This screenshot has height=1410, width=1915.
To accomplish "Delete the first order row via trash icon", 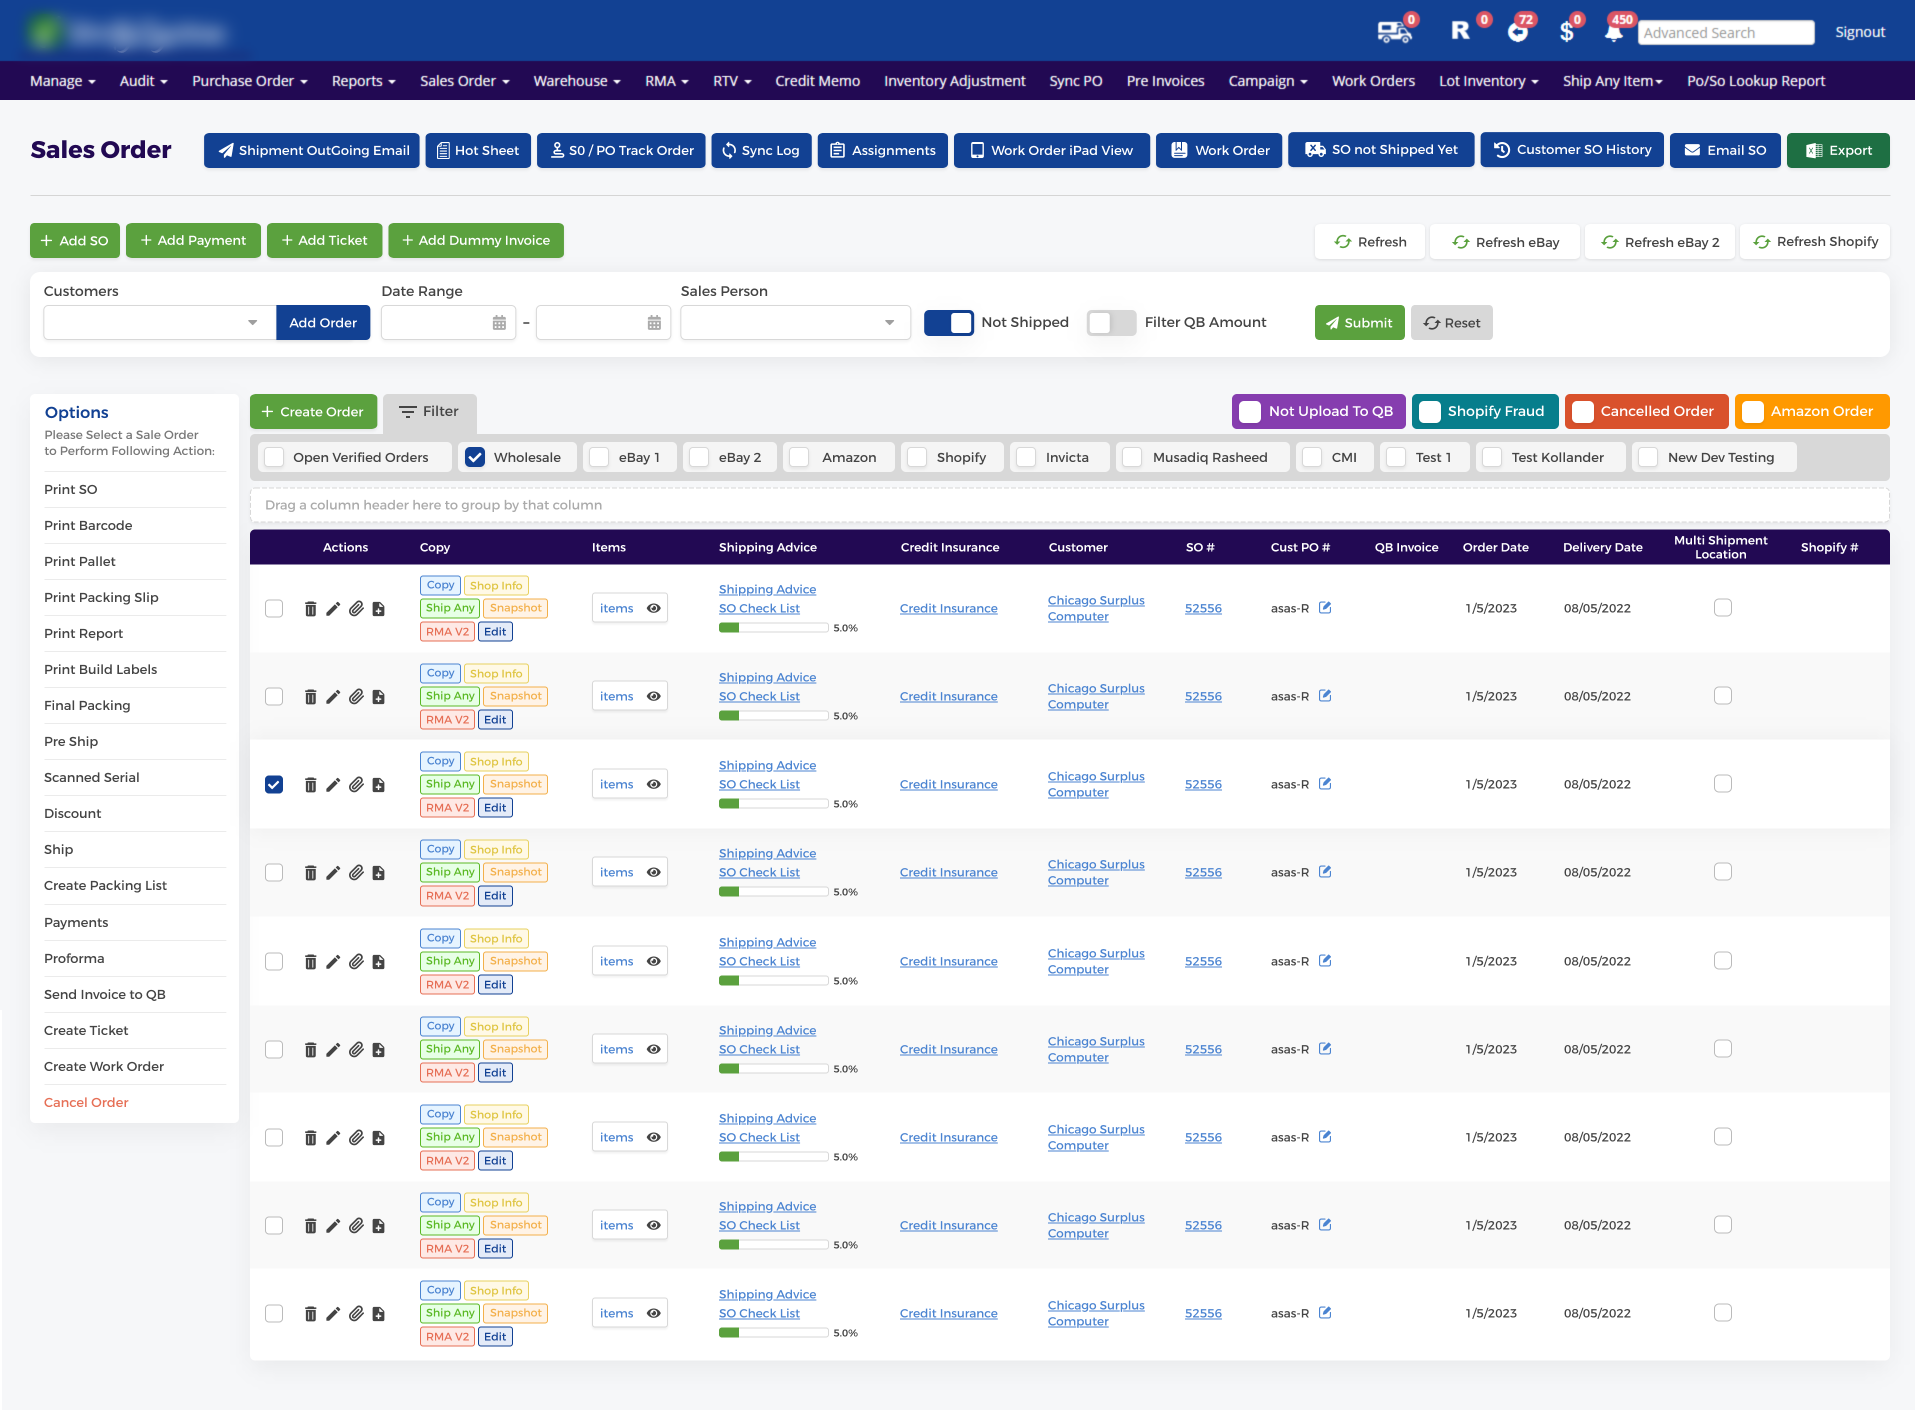I will click(x=310, y=609).
